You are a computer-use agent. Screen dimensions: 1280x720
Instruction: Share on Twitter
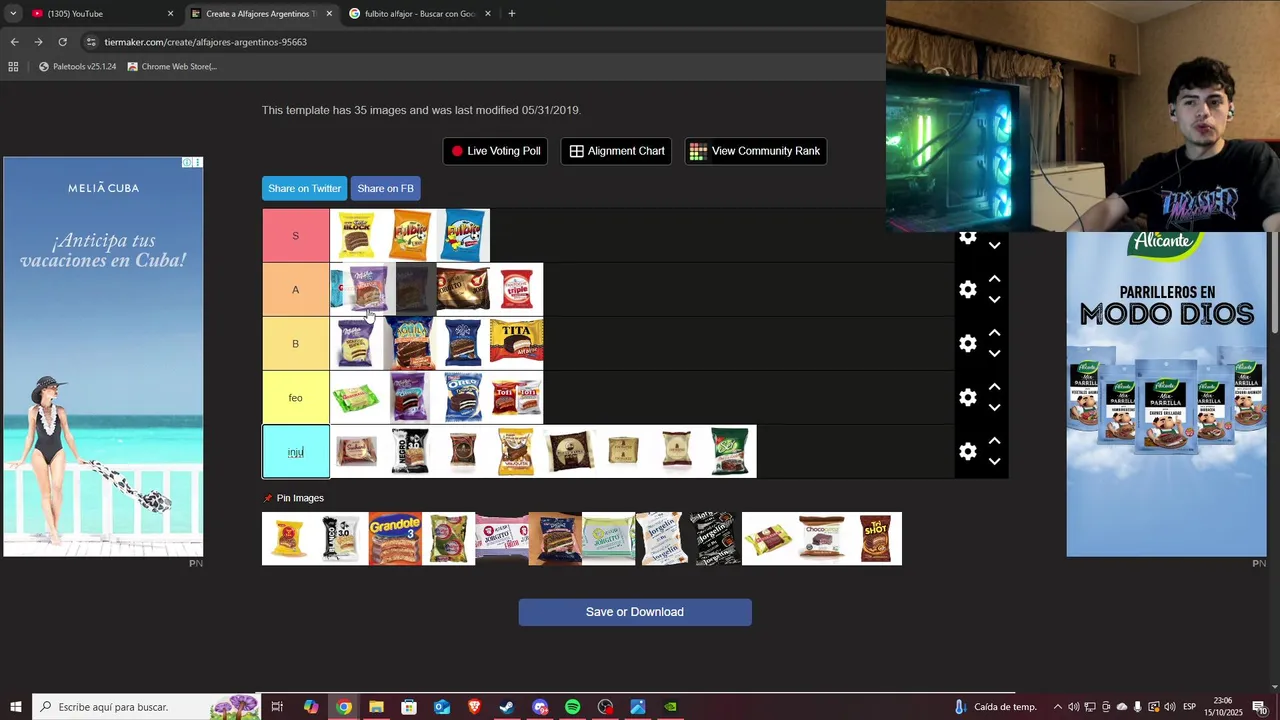coord(304,188)
